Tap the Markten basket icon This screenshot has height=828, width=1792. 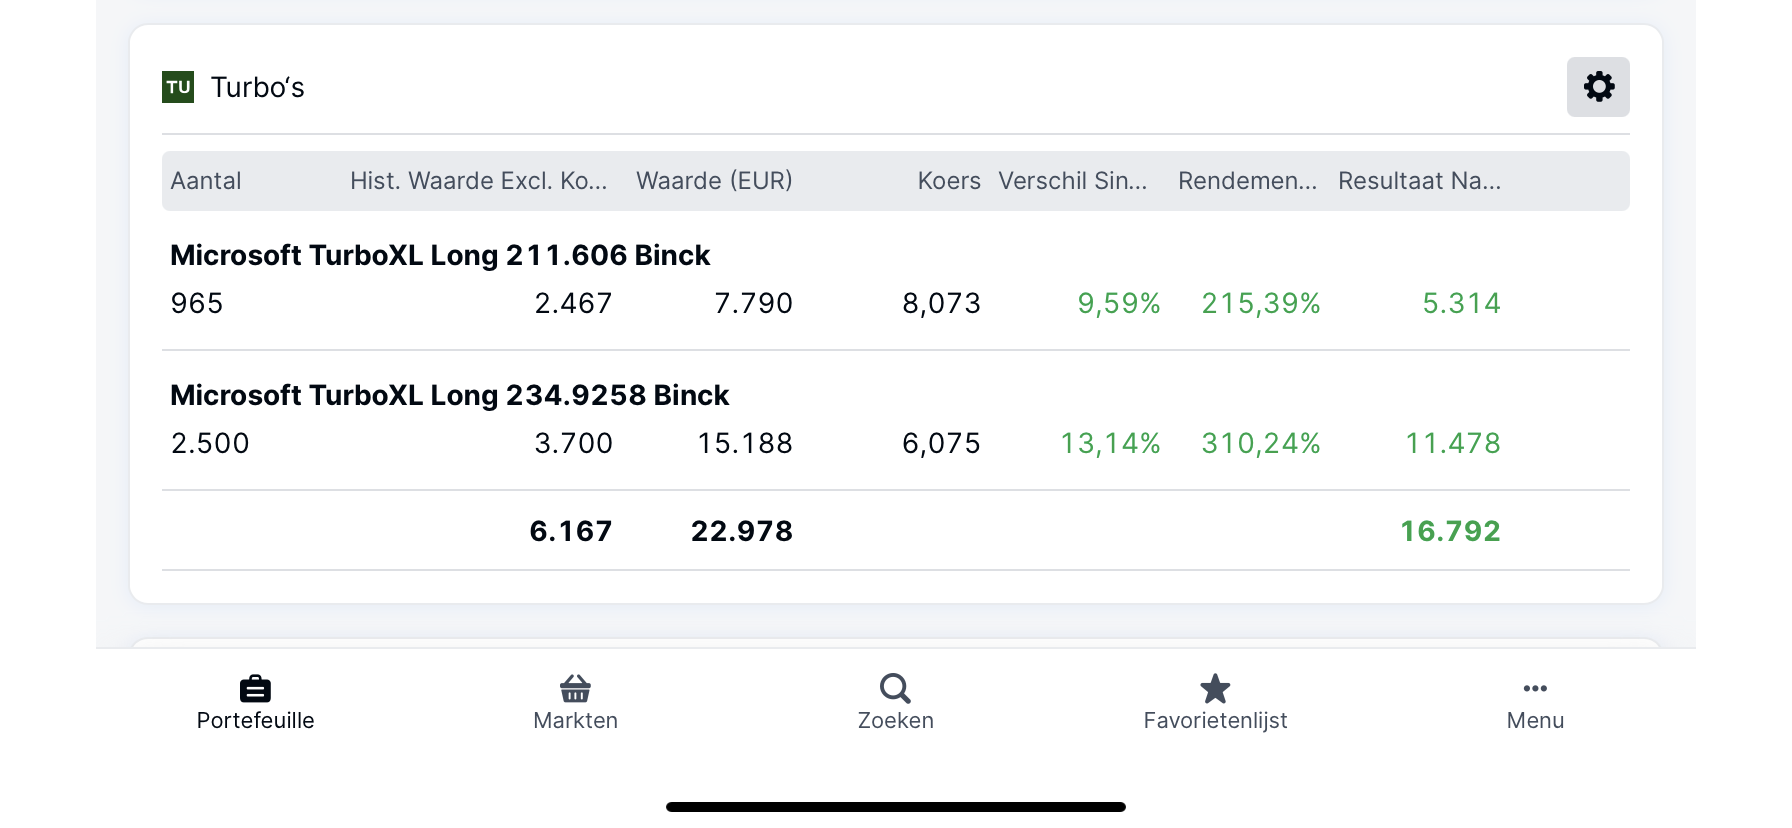[x=575, y=689]
